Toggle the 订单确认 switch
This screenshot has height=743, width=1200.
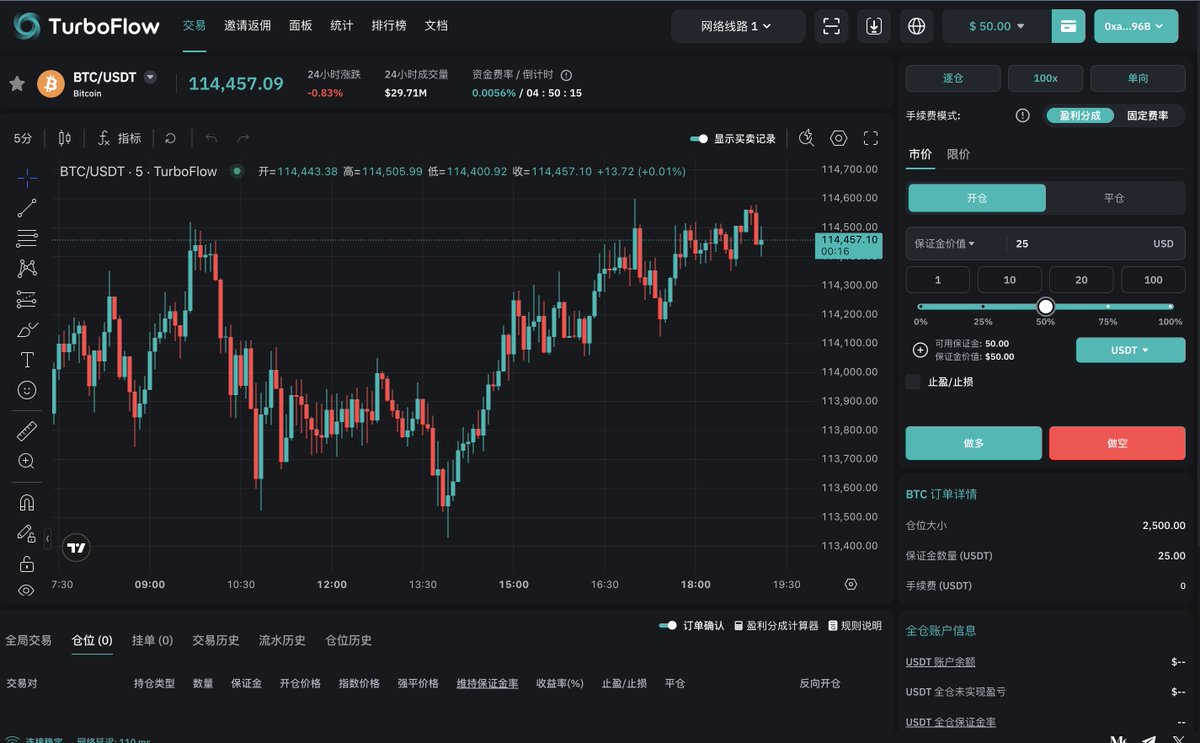click(x=668, y=625)
